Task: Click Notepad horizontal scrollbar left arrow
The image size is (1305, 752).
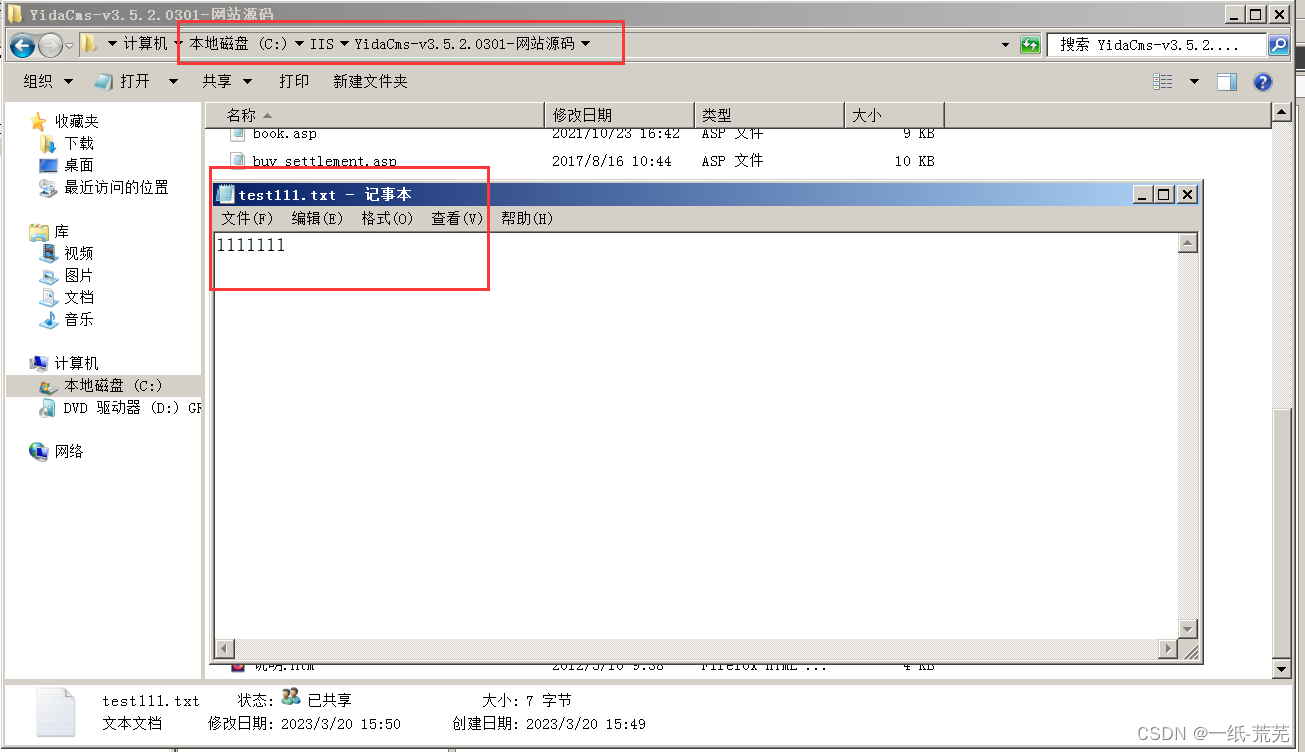Action: click(x=225, y=649)
